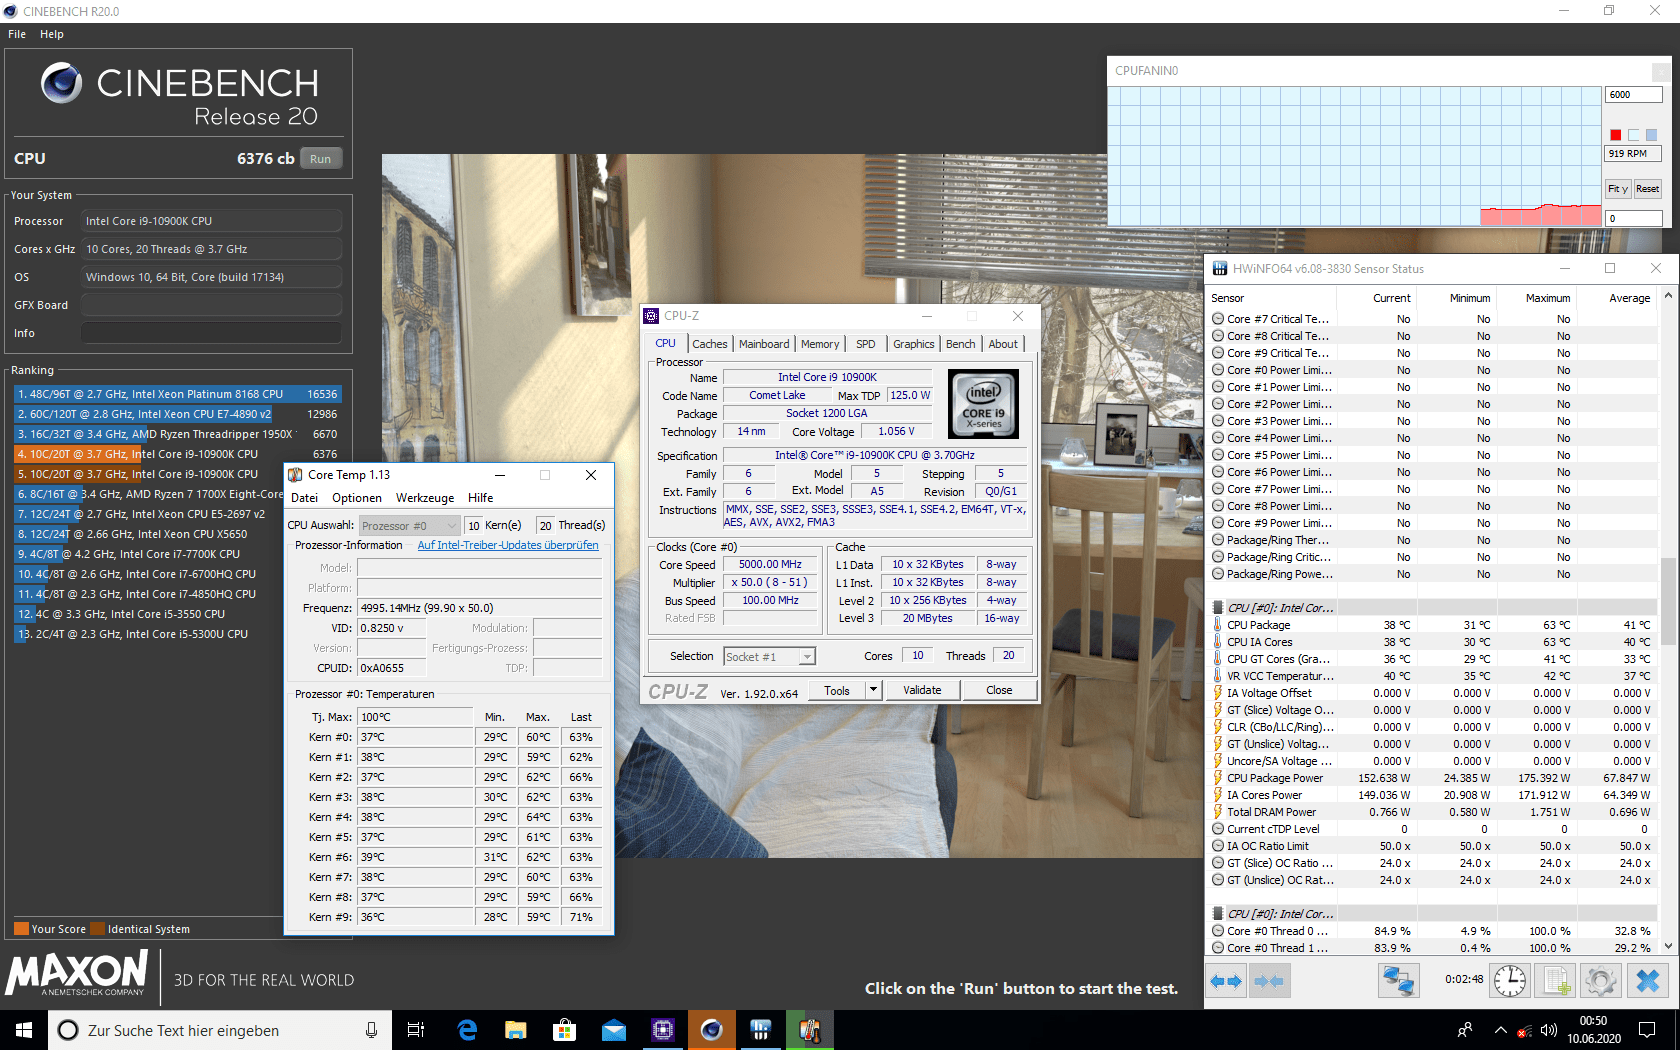Viewport: 1680px width, 1050px height.
Task: Click the Intel driver updates link in Core Temp
Action: pyautogui.click(x=508, y=545)
